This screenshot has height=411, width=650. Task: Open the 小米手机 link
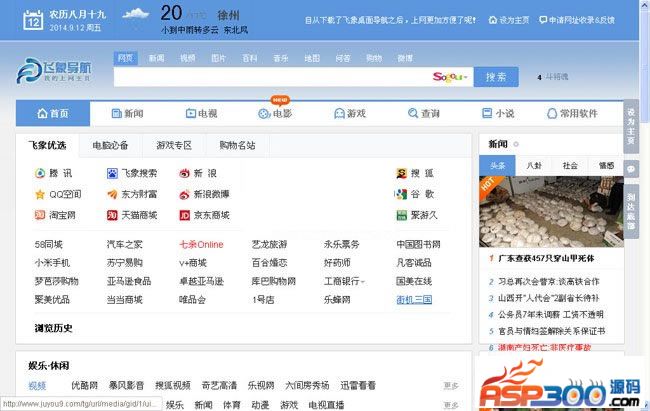point(52,263)
